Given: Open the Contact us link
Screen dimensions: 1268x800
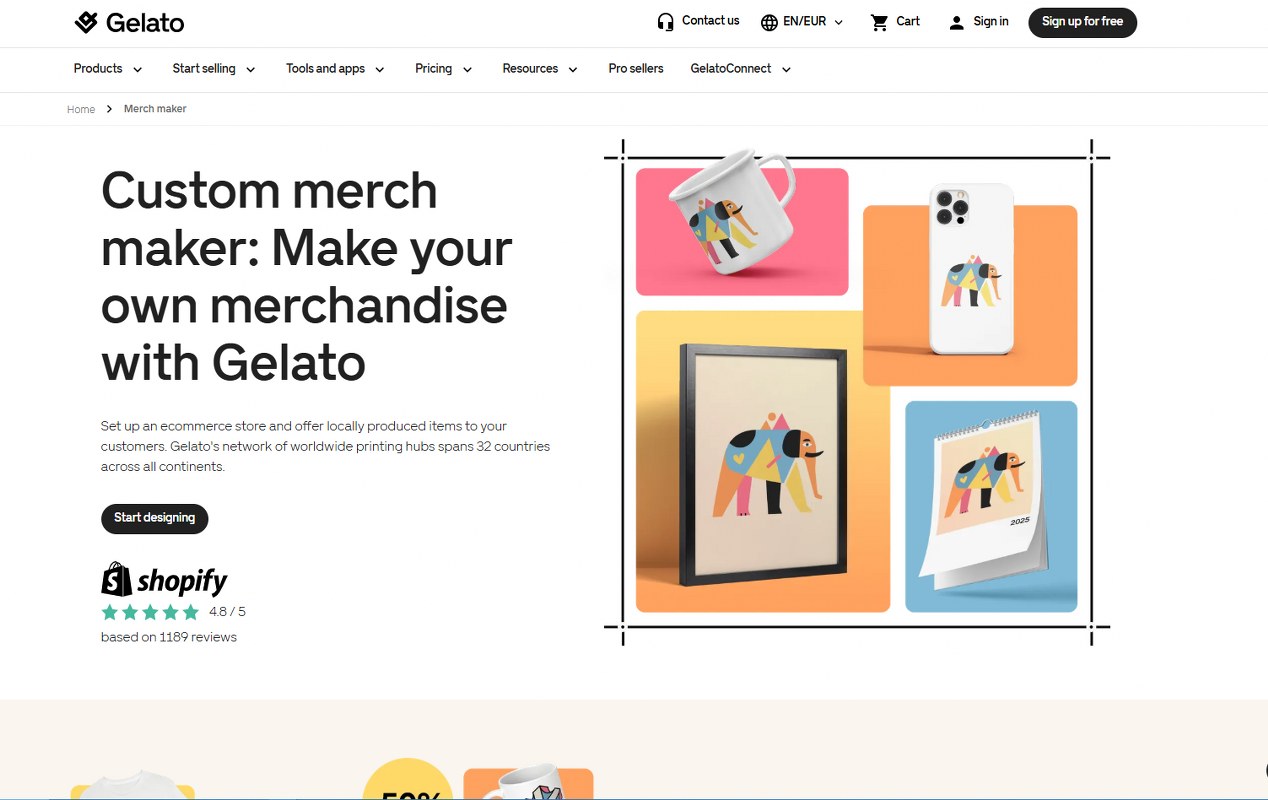Looking at the screenshot, I should 710,21.
